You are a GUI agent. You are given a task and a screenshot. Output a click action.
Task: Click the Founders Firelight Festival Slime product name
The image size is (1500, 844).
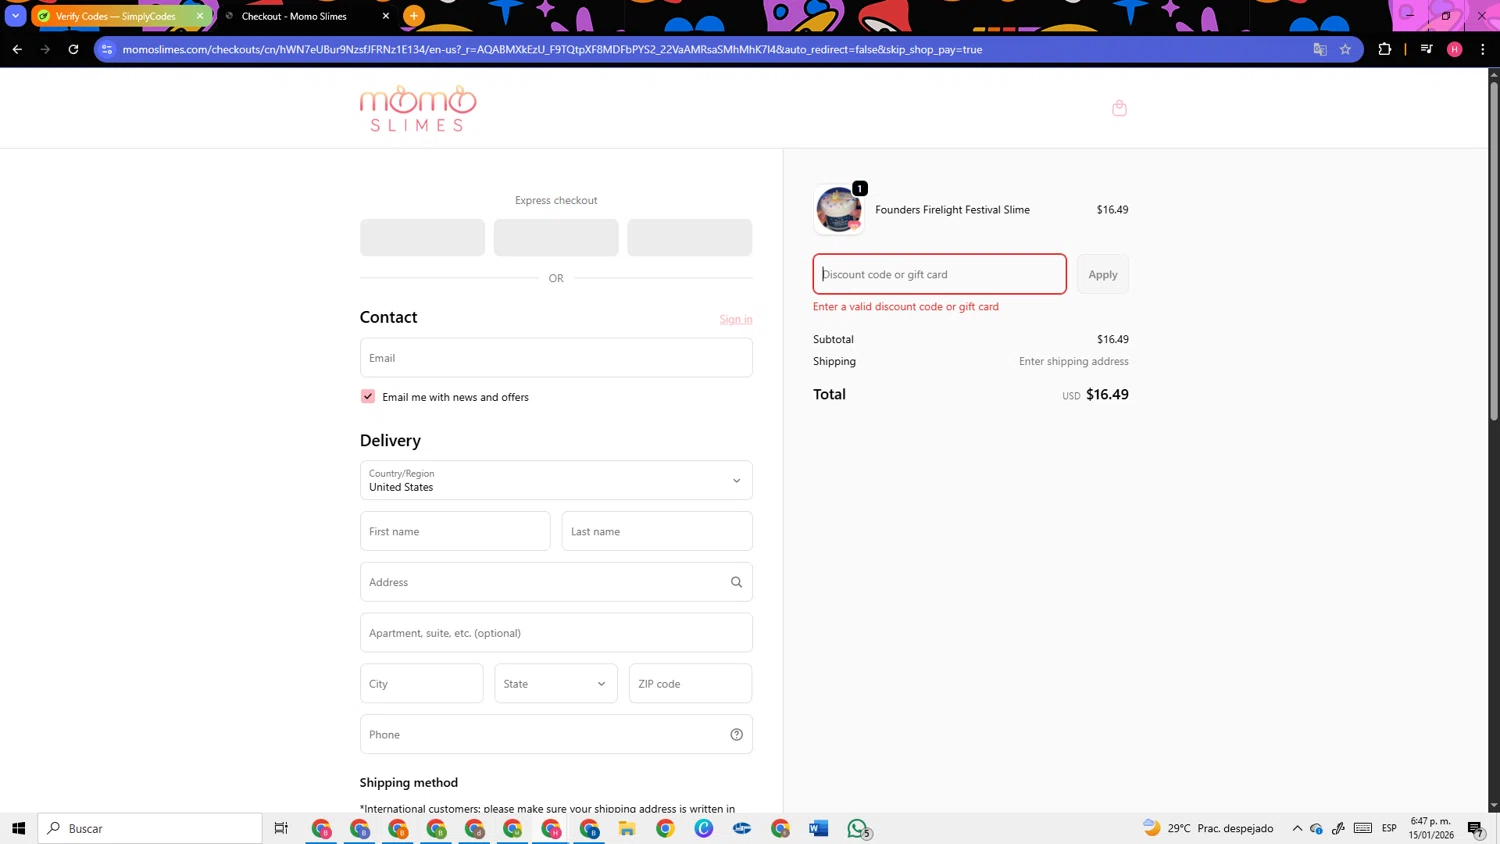point(952,209)
